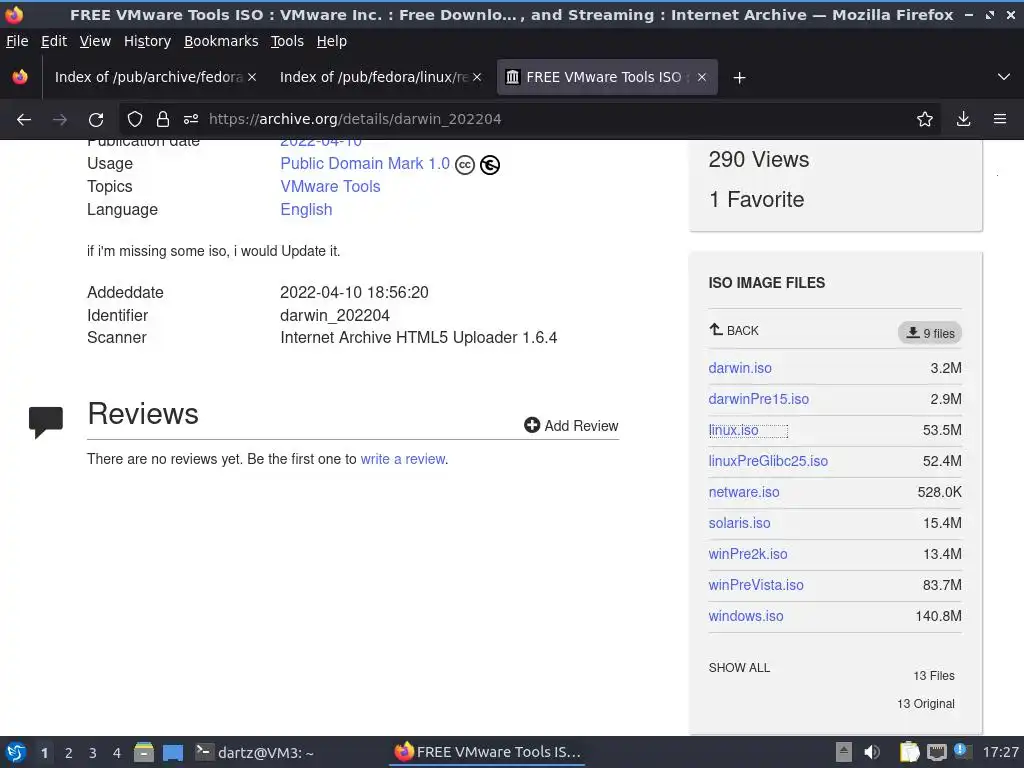1024x768 pixels.
Task: Open the Tools menu
Action: [x=287, y=41]
